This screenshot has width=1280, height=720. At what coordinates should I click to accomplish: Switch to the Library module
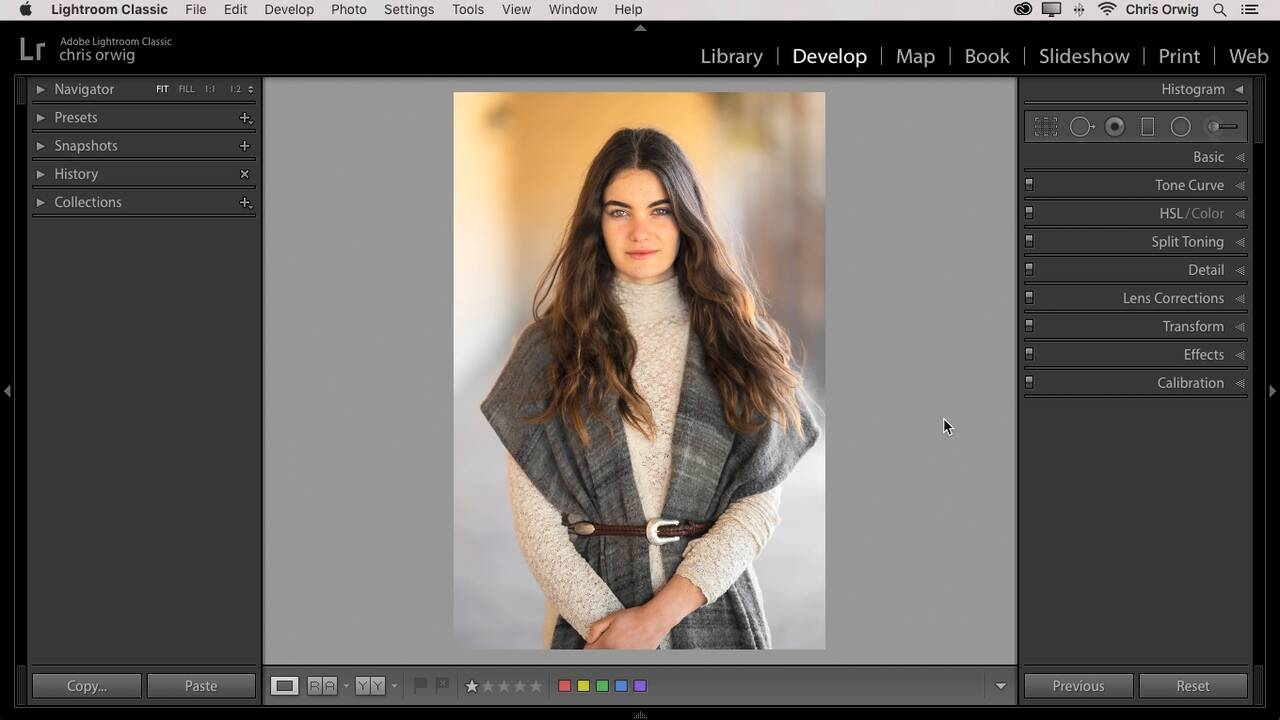point(732,56)
